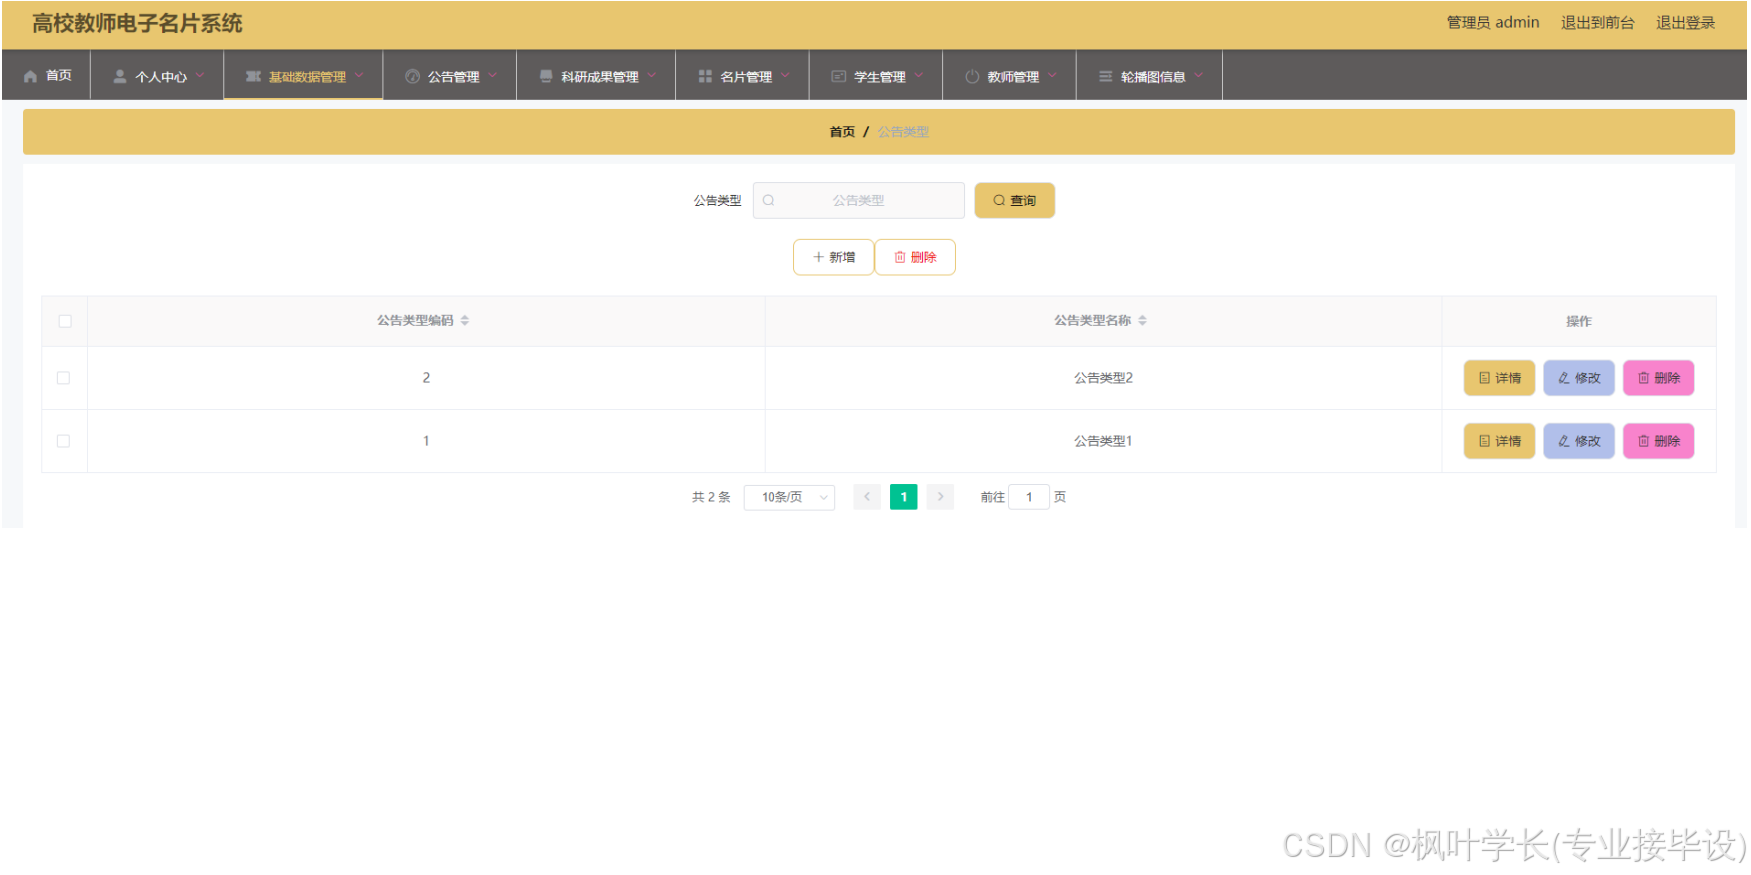Viewport: 1751px width, 875px height.
Task: Click 退出登录 link
Action: [x=1686, y=22]
